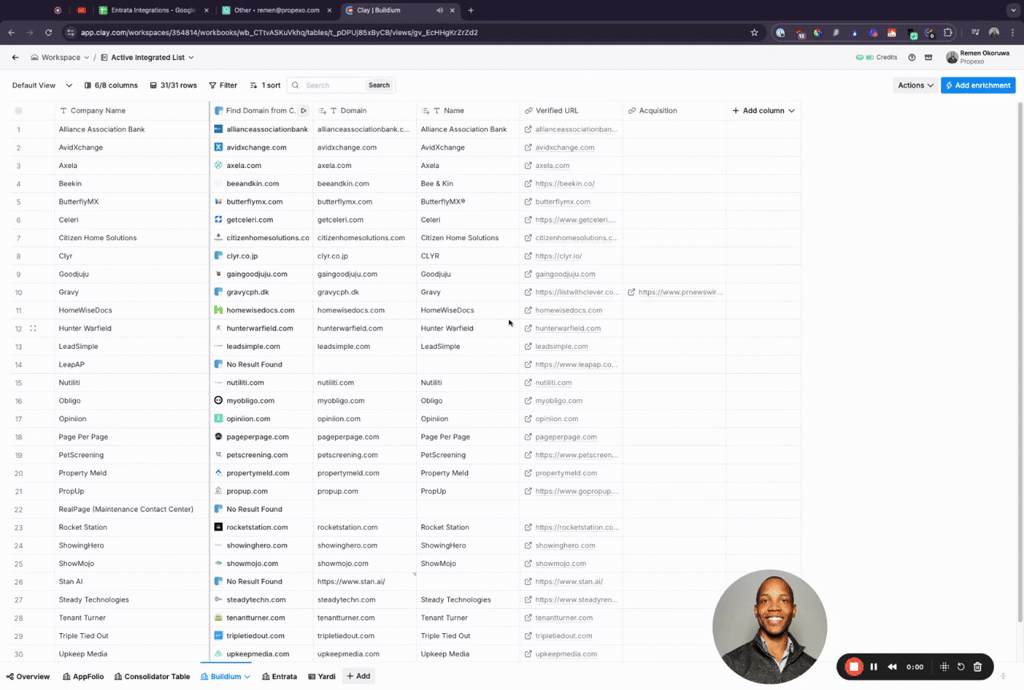Run the Find Domain column play button
Image resolution: width=1024 pixels, height=690 pixels.
click(x=303, y=111)
